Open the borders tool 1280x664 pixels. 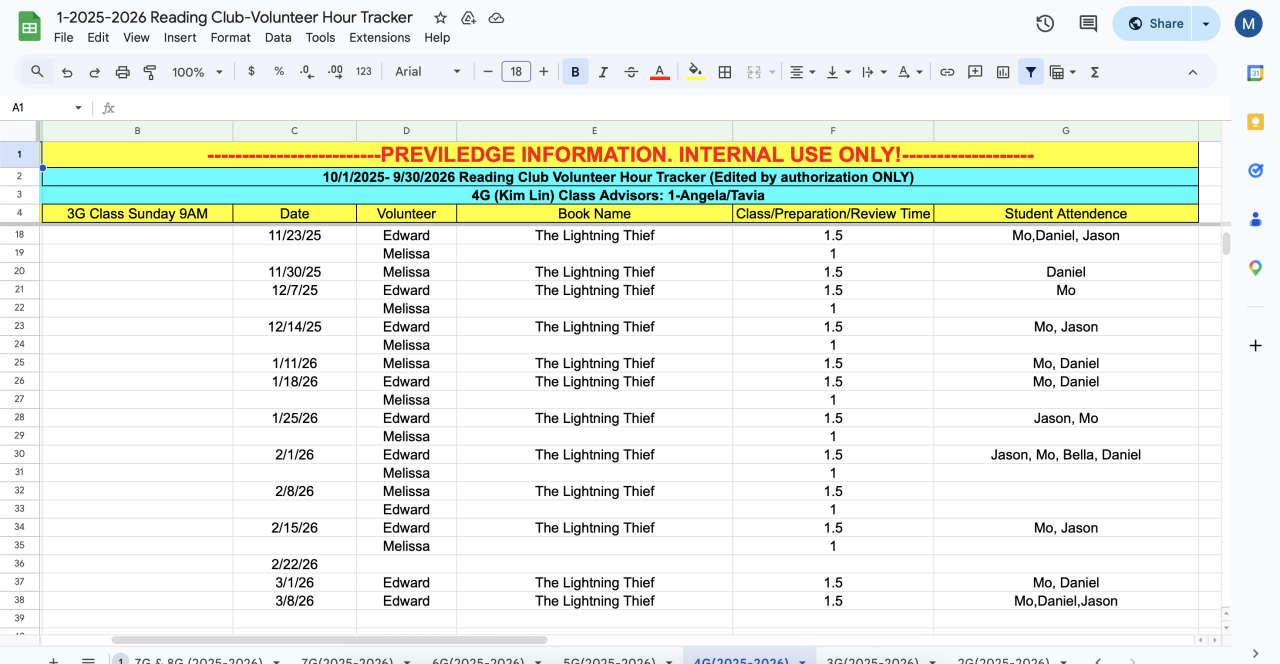[725, 72]
